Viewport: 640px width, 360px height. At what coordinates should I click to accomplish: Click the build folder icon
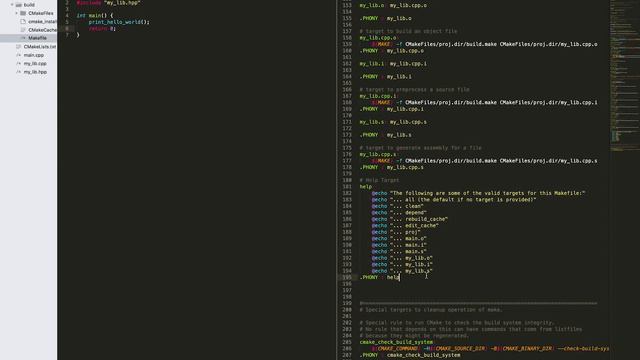point(19,4)
